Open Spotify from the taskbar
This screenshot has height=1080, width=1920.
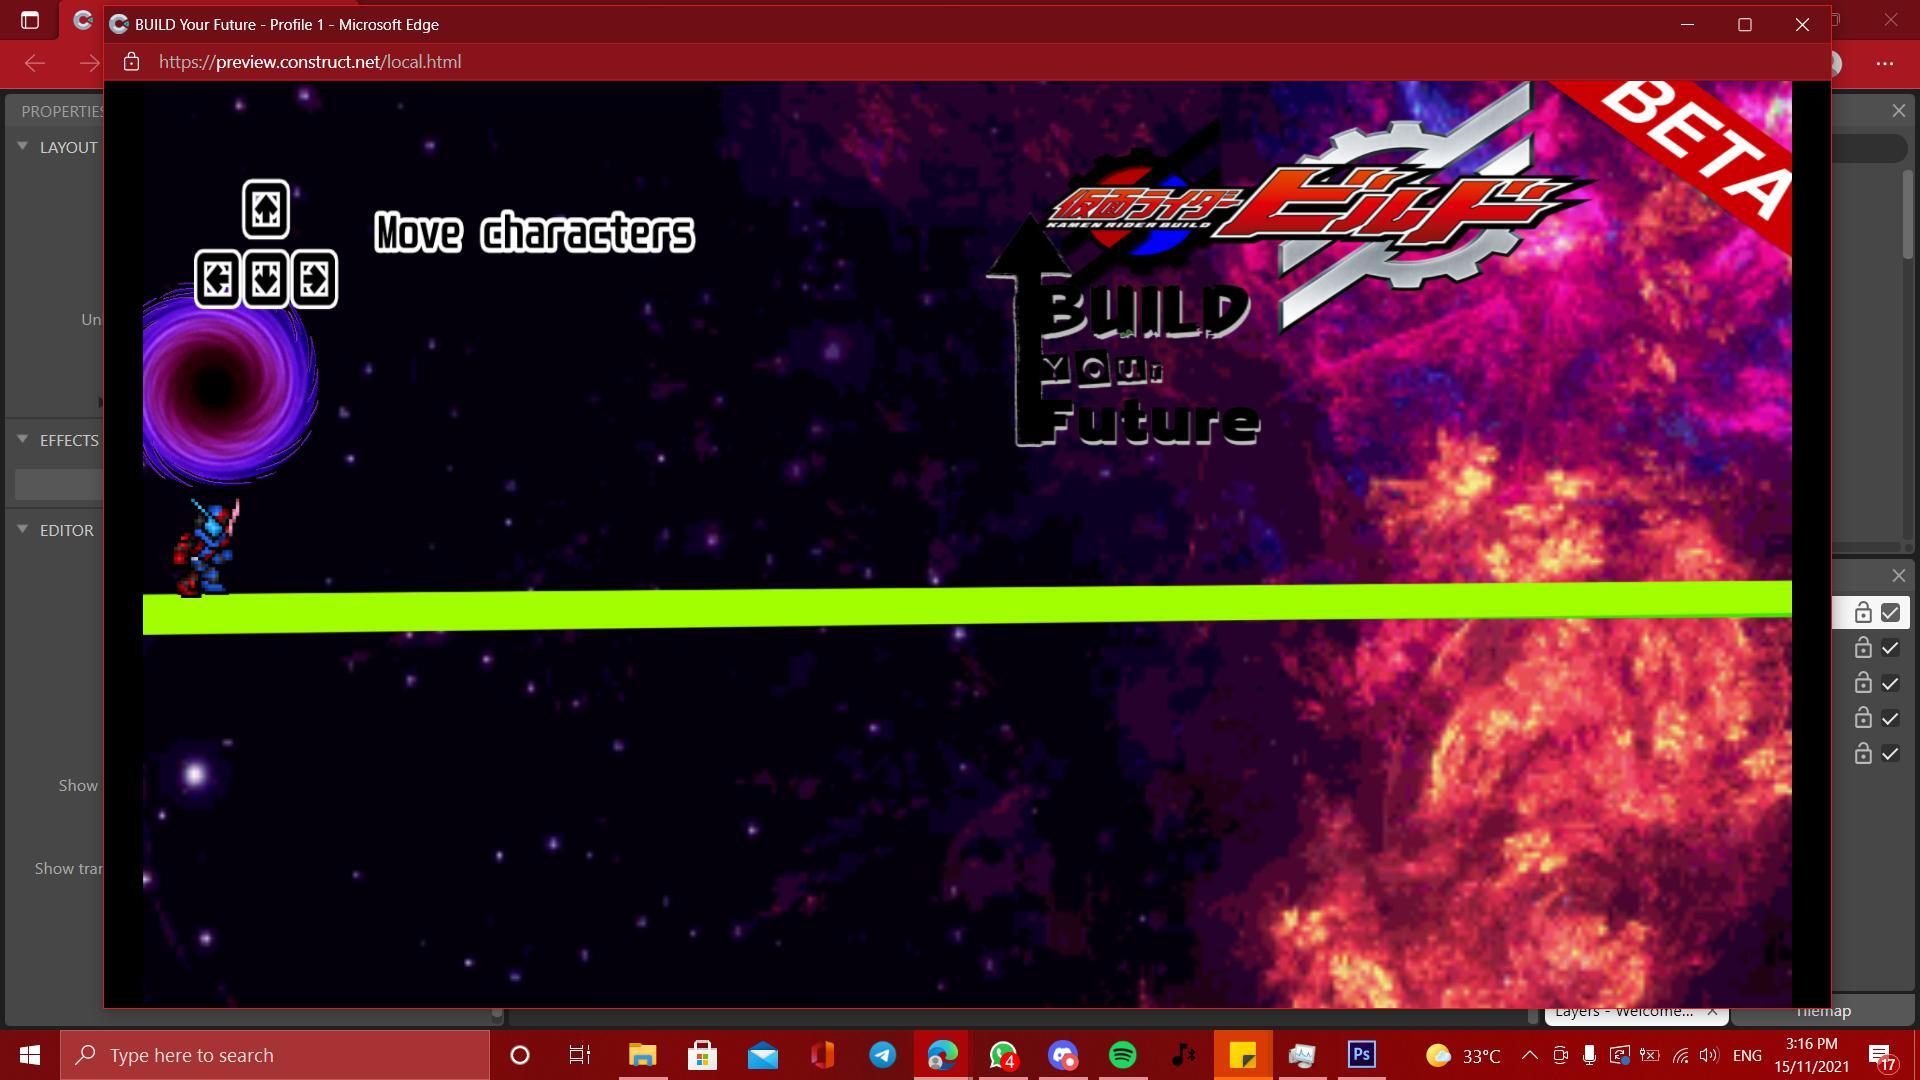1122,1055
